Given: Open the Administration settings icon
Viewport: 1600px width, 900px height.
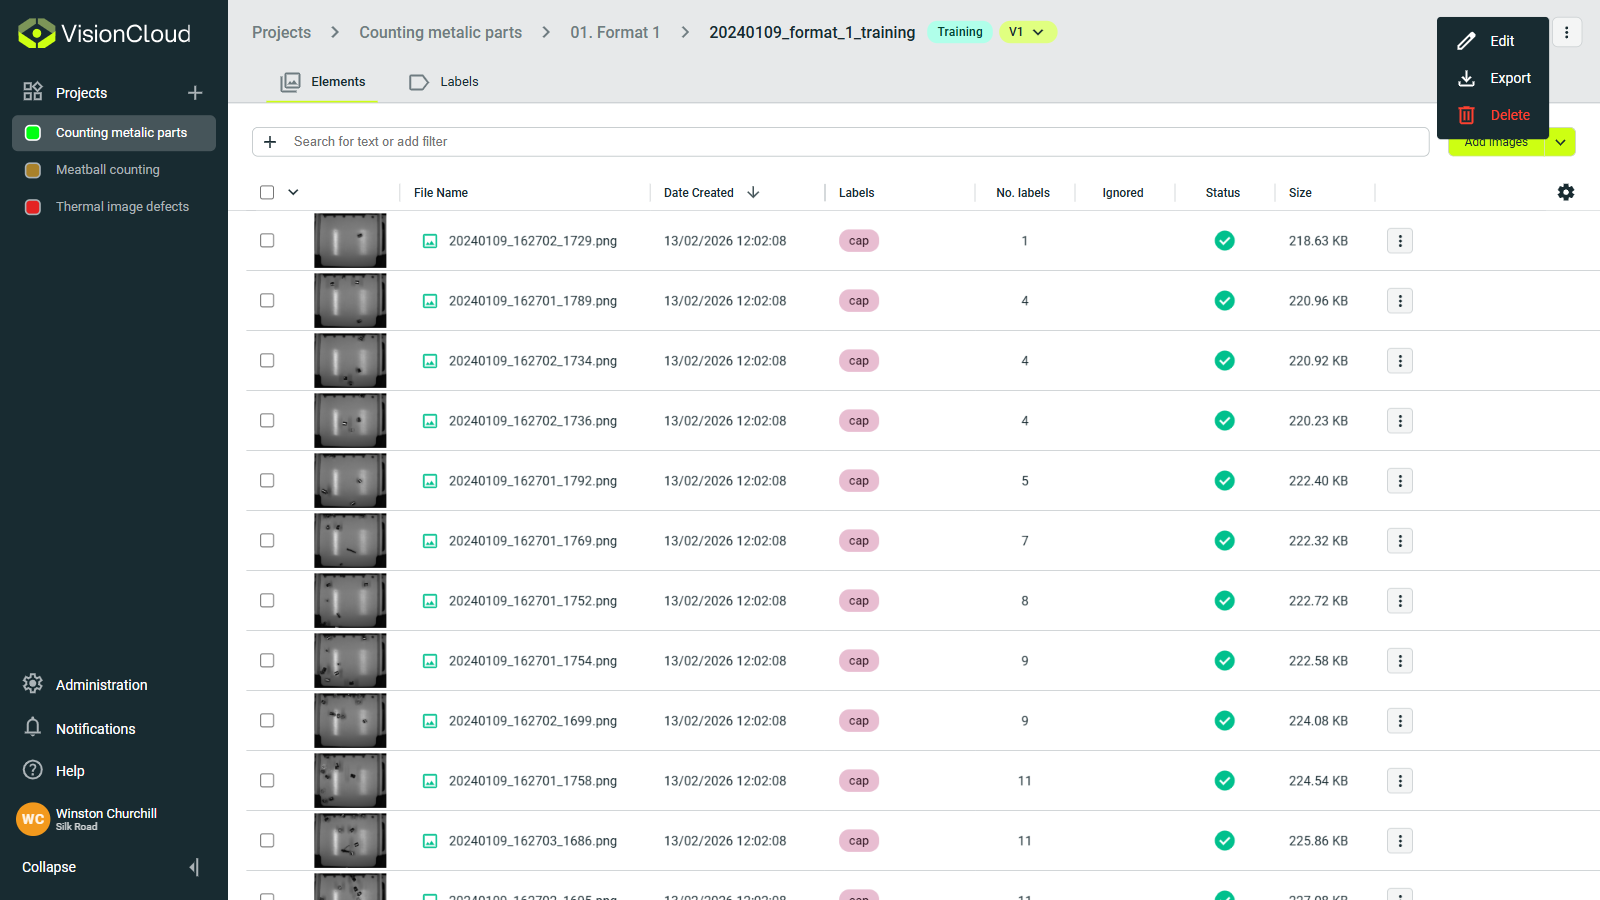Looking at the screenshot, I should 33,684.
